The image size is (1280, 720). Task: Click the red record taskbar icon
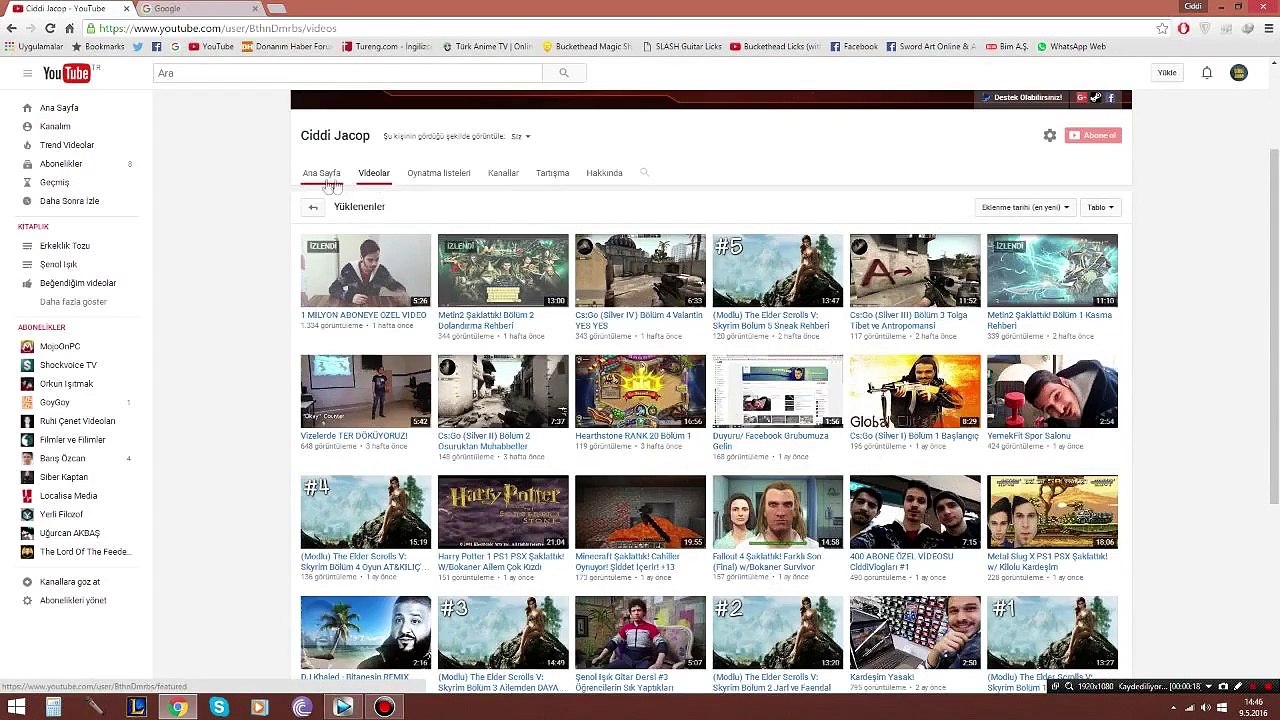(x=384, y=707)
